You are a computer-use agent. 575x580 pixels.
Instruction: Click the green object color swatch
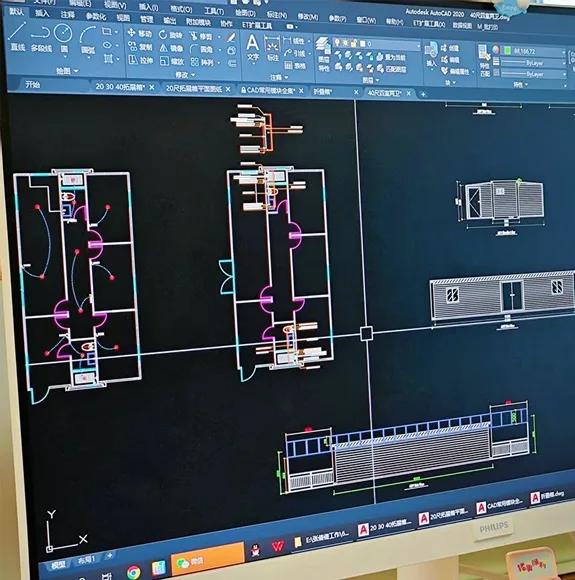pos(508,51)
